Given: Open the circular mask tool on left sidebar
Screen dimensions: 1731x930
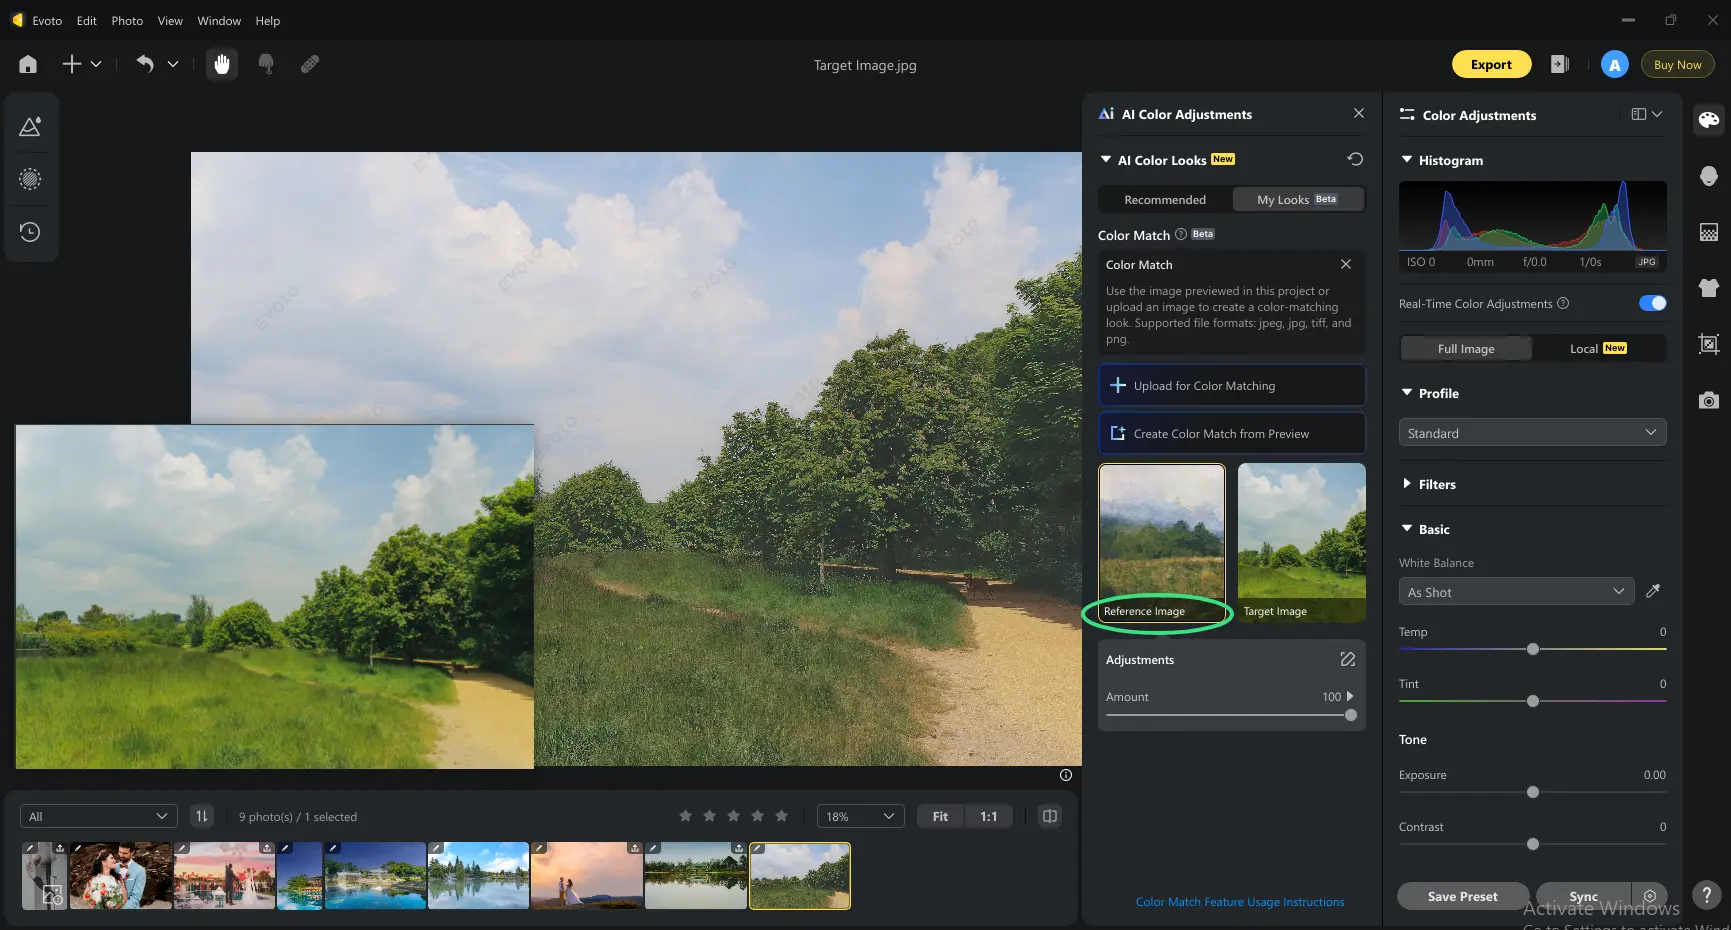Looking at the screenshot, I should [30, 179].
